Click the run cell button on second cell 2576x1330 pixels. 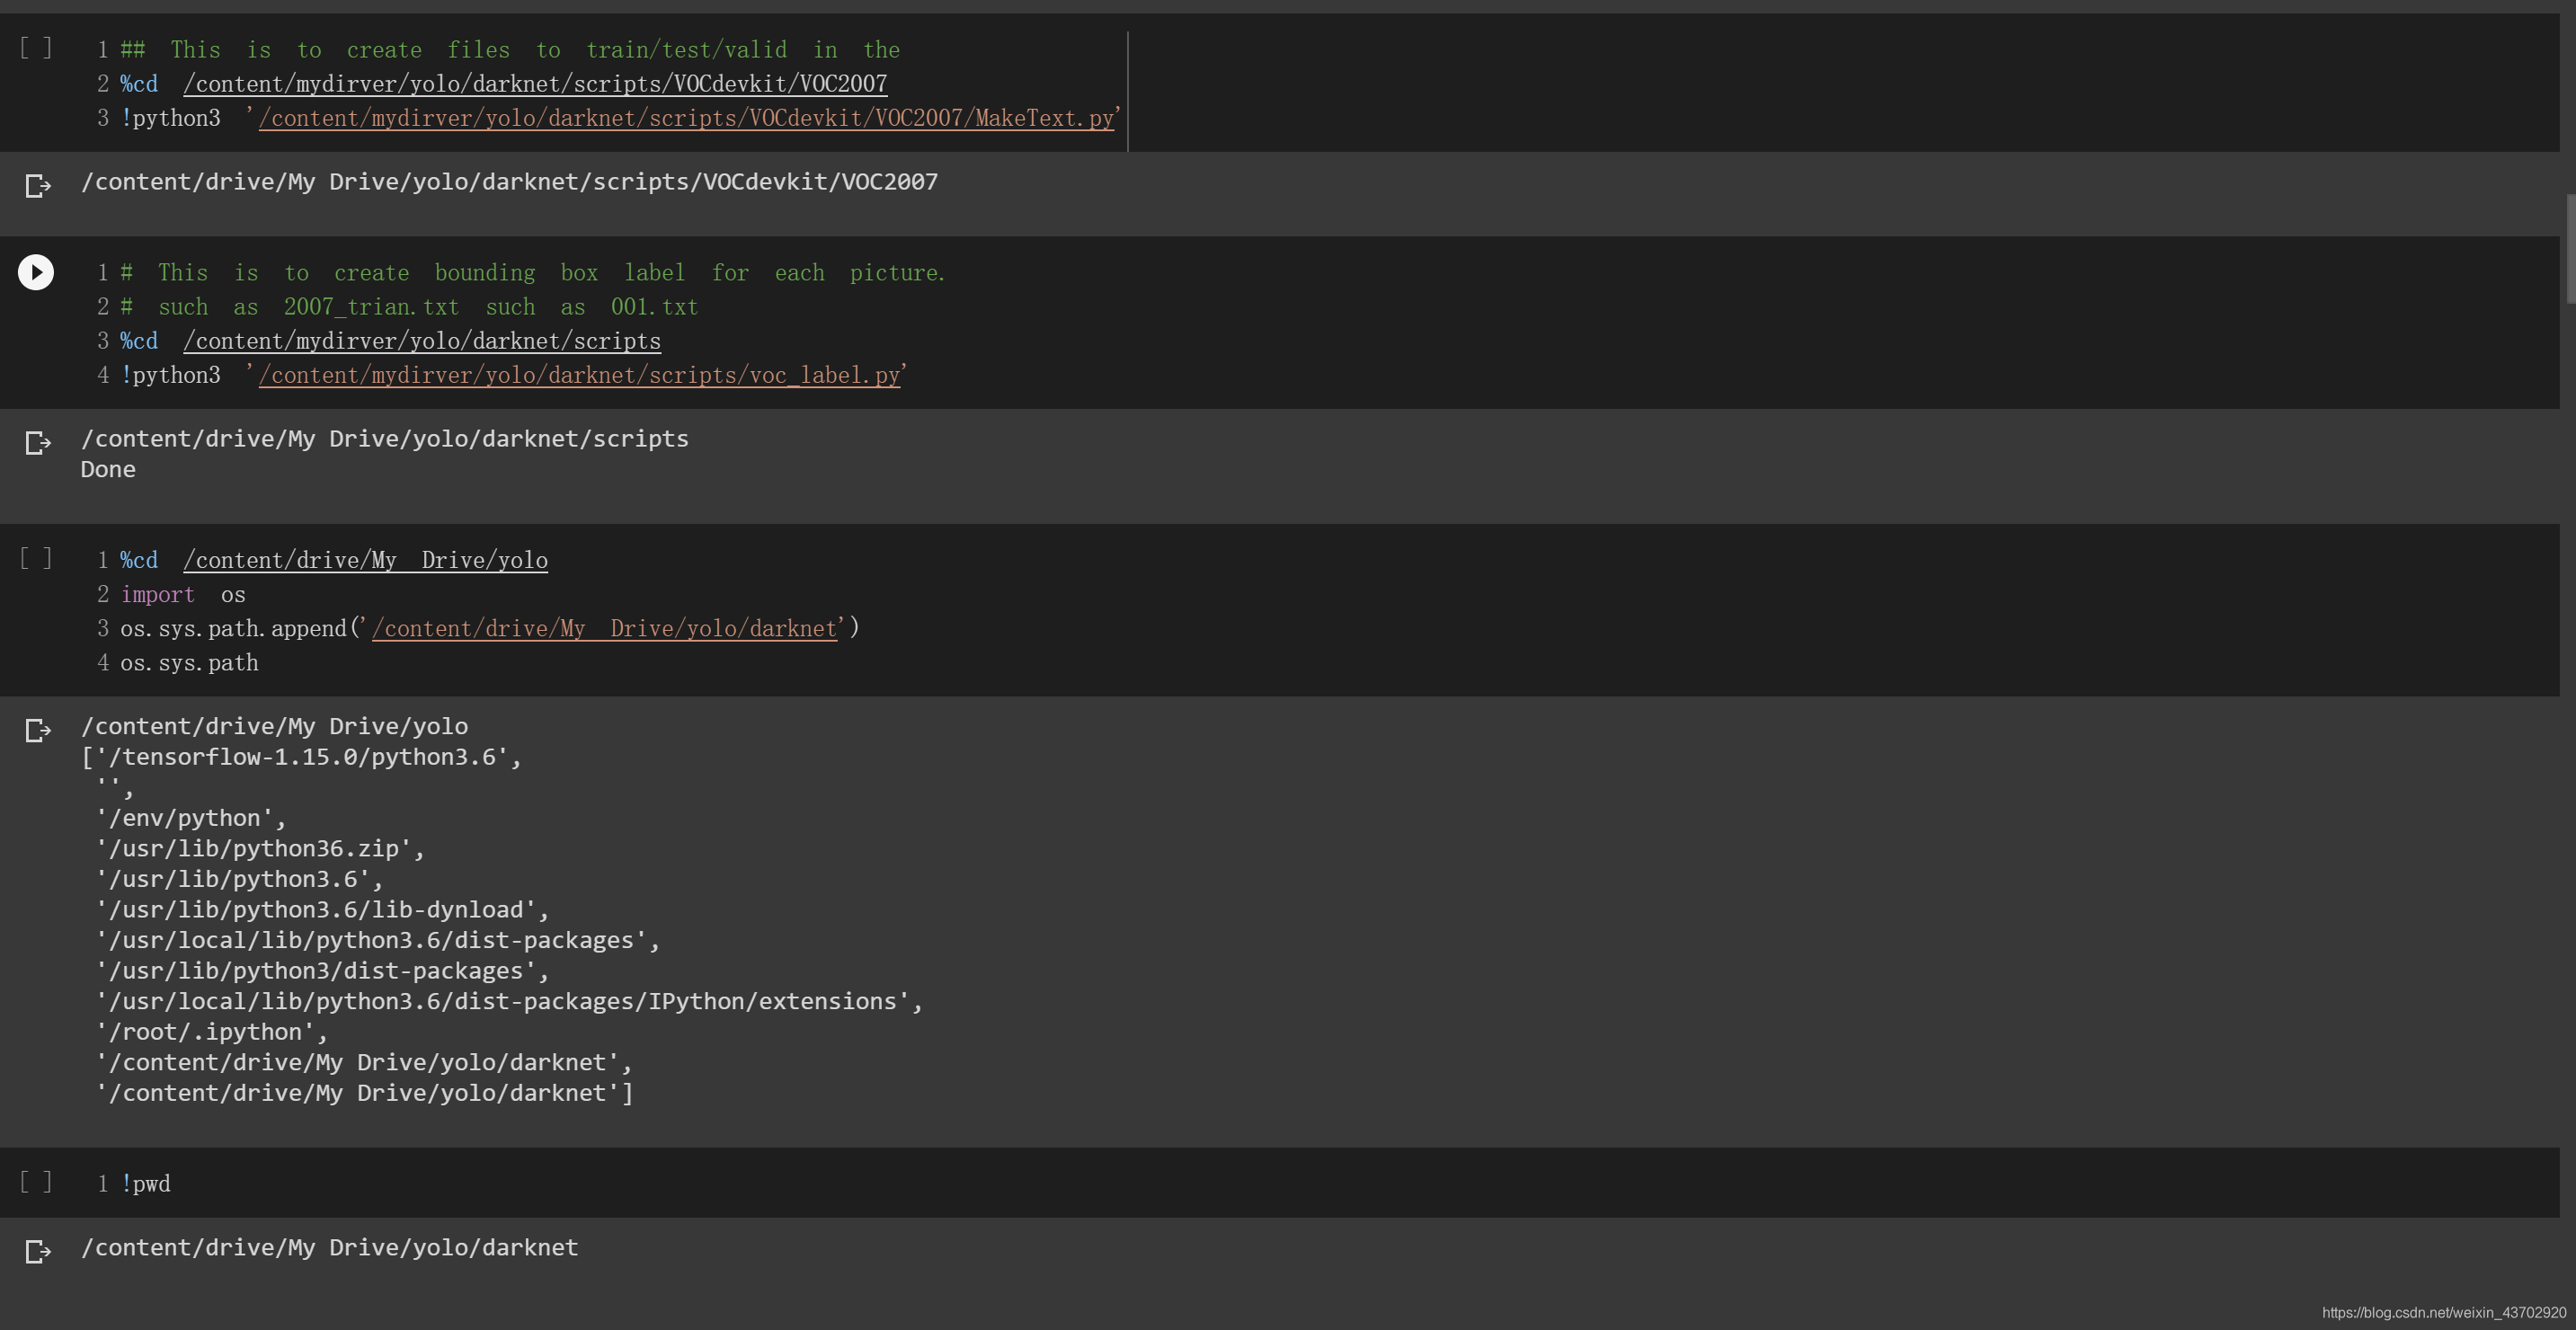(36, 270)
